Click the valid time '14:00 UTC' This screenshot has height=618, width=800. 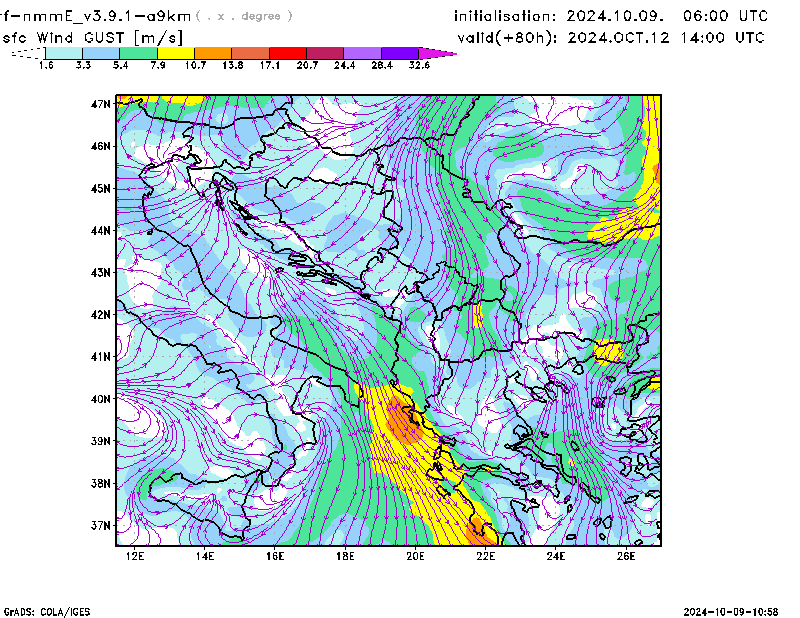point(722,38)
